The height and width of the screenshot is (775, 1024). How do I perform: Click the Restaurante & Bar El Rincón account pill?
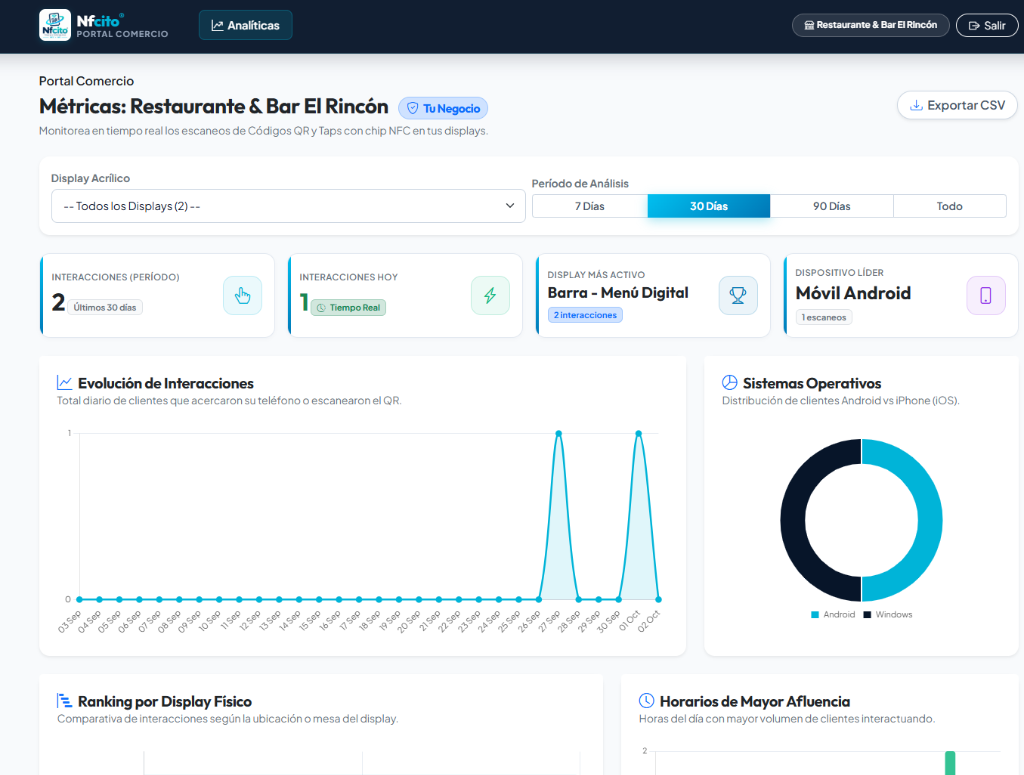tap(871, 25)
